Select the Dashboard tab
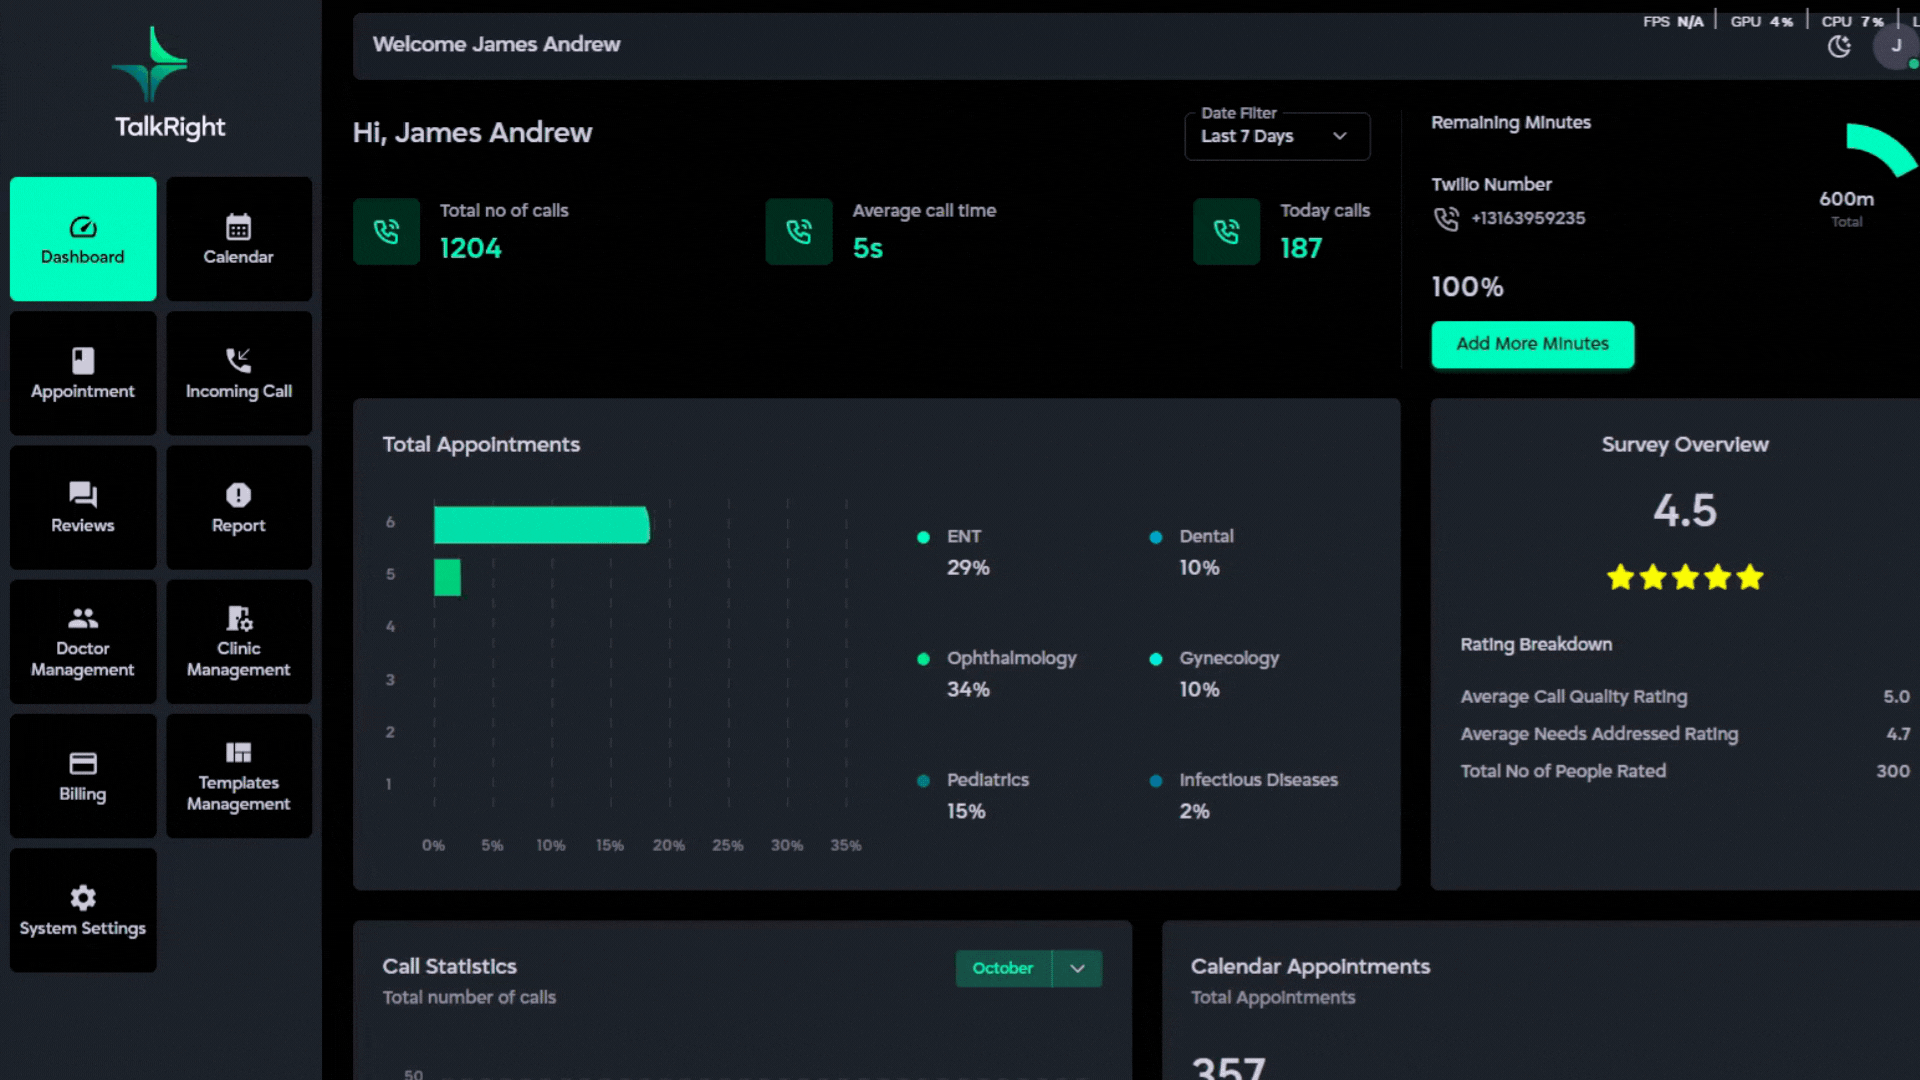The image size is (1920, 1080). (83, 239)
